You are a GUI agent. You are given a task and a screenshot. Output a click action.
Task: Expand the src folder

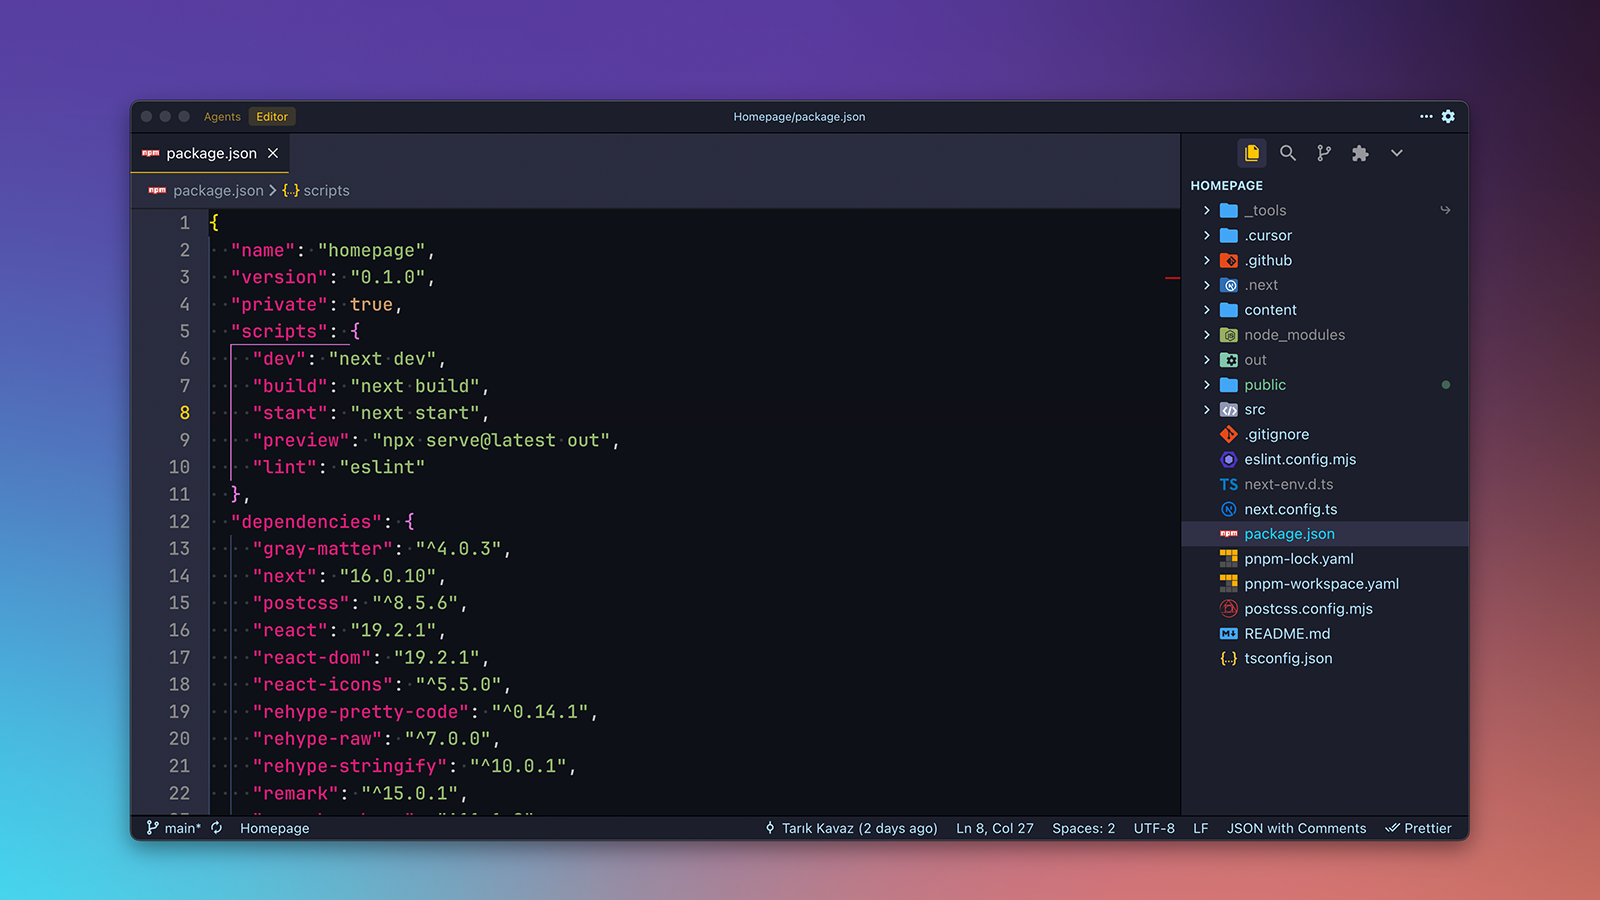(x=1256, y=409)
